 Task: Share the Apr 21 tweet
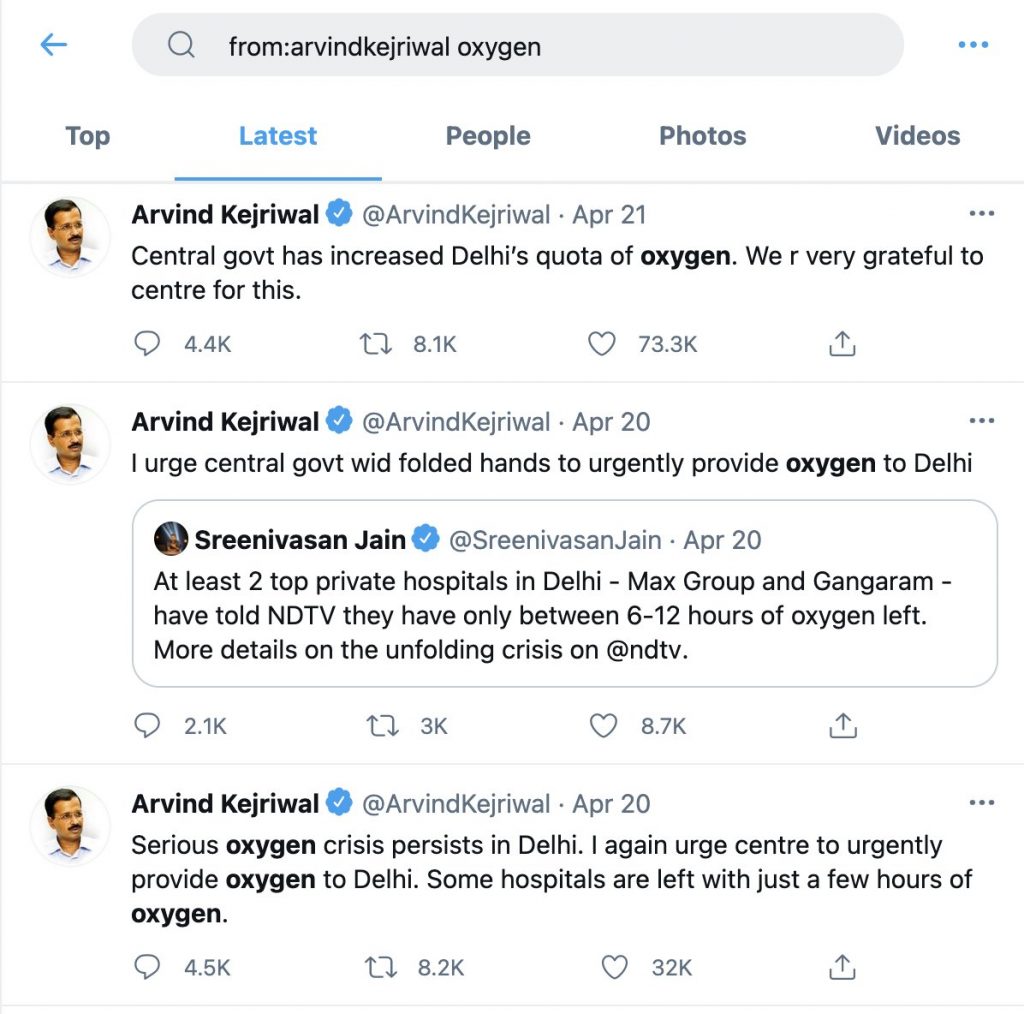point(842,344)
